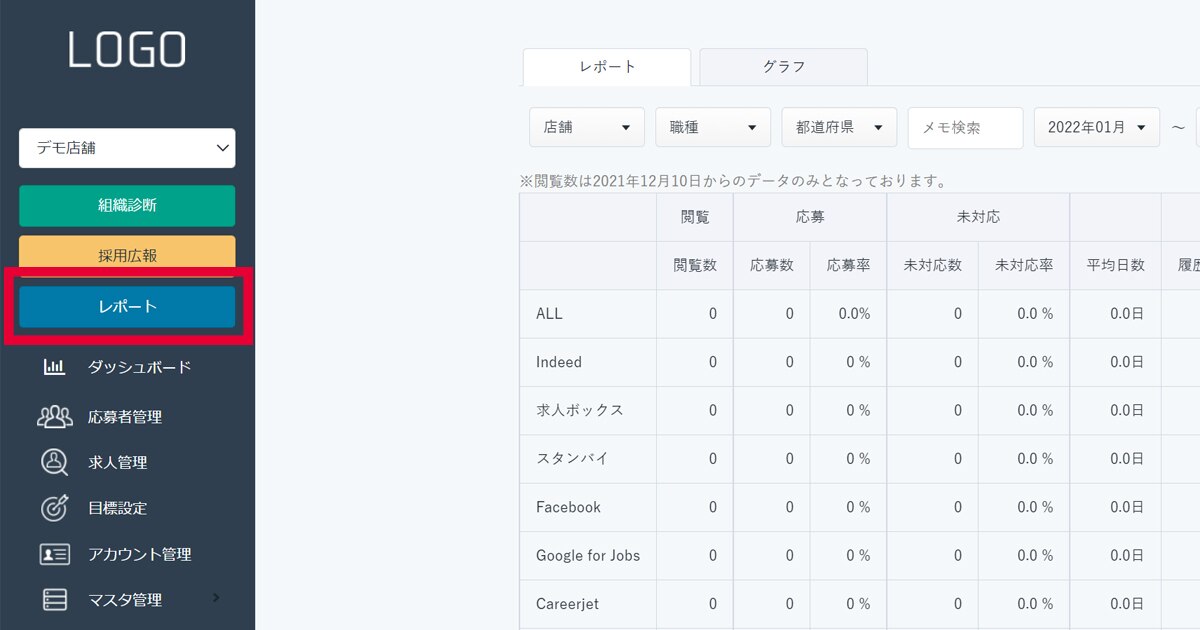Click the orange 採用広報 button
This screenshot has height=630, width=1200.
point(127,255)
